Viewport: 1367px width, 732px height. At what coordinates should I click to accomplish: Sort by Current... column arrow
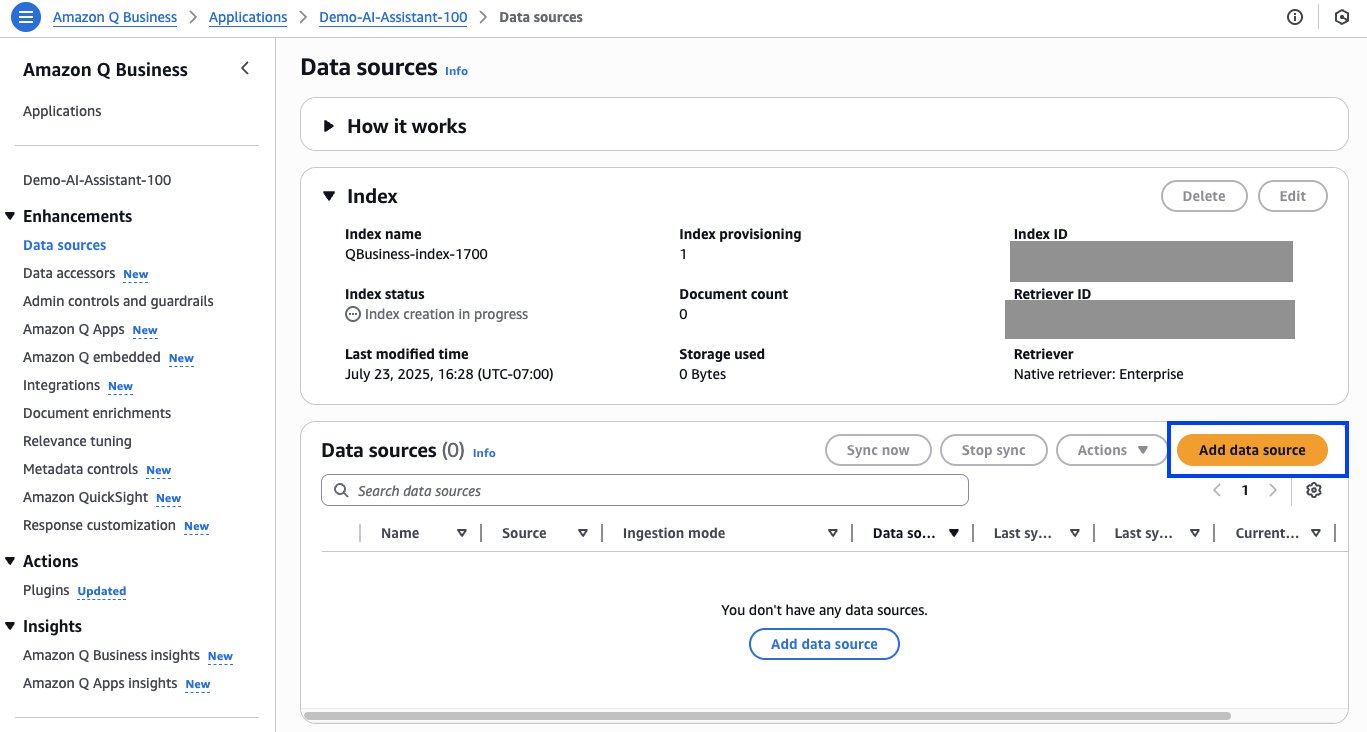[x=1316, y=533]
